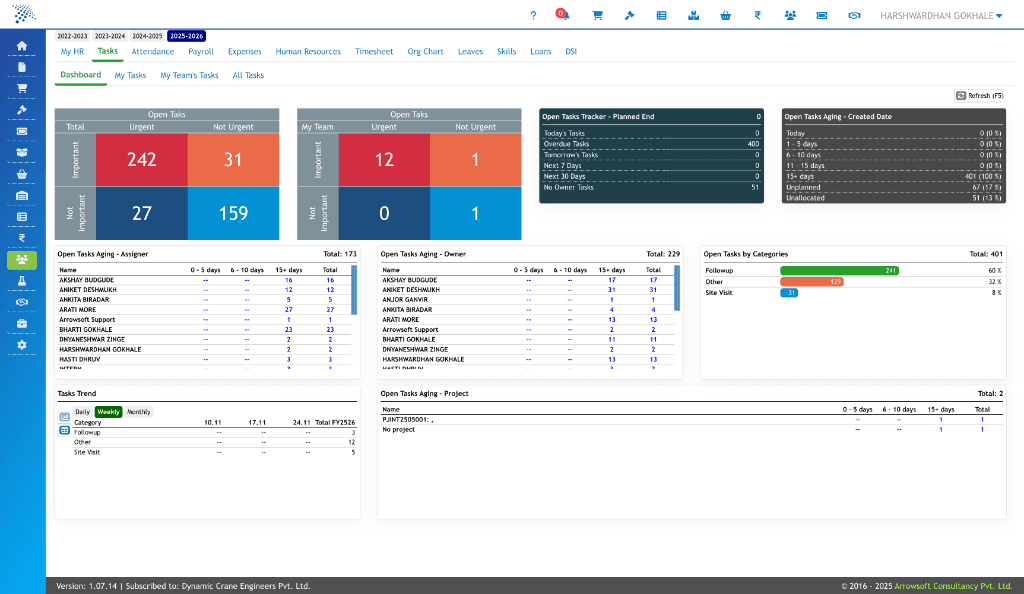Select the highlighted green team icon in sidebar
Image resolution: width=1024 pixels, height=594 pixels.
pyautogui.click(x=20, y=260)
